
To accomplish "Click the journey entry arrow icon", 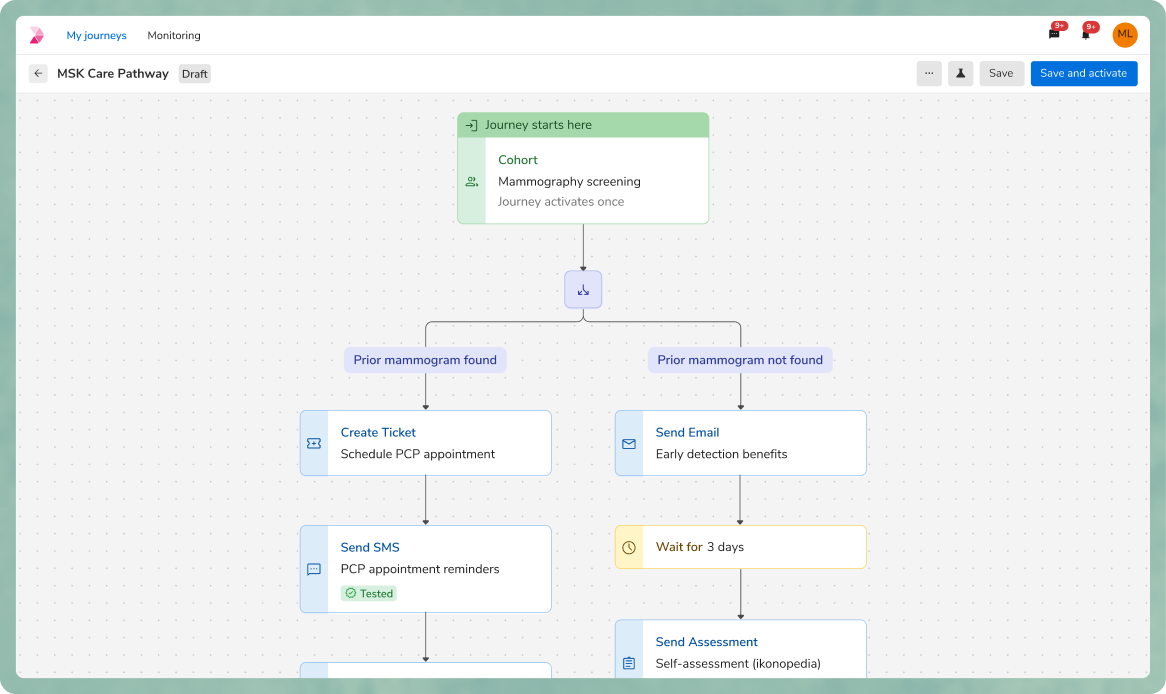I will click(471, 125).
